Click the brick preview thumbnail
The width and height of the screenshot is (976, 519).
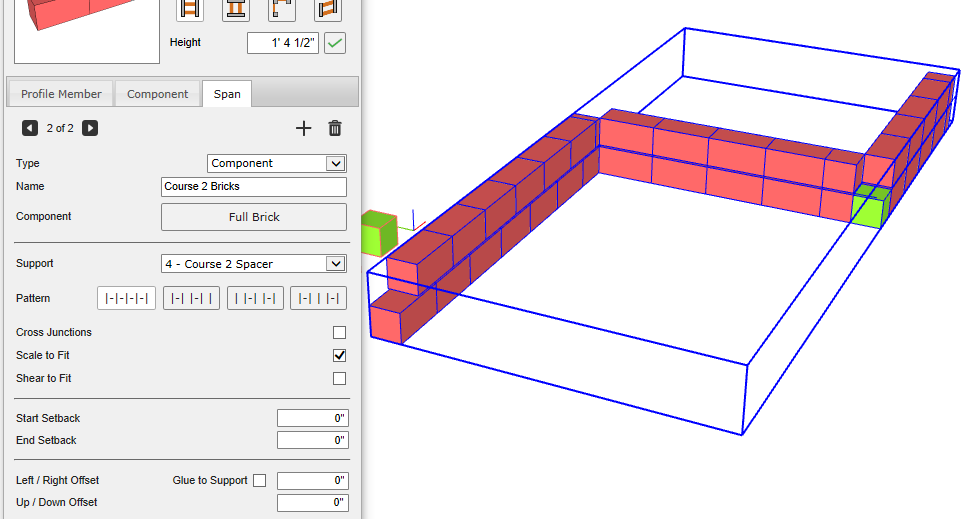(x=87, y=30)
